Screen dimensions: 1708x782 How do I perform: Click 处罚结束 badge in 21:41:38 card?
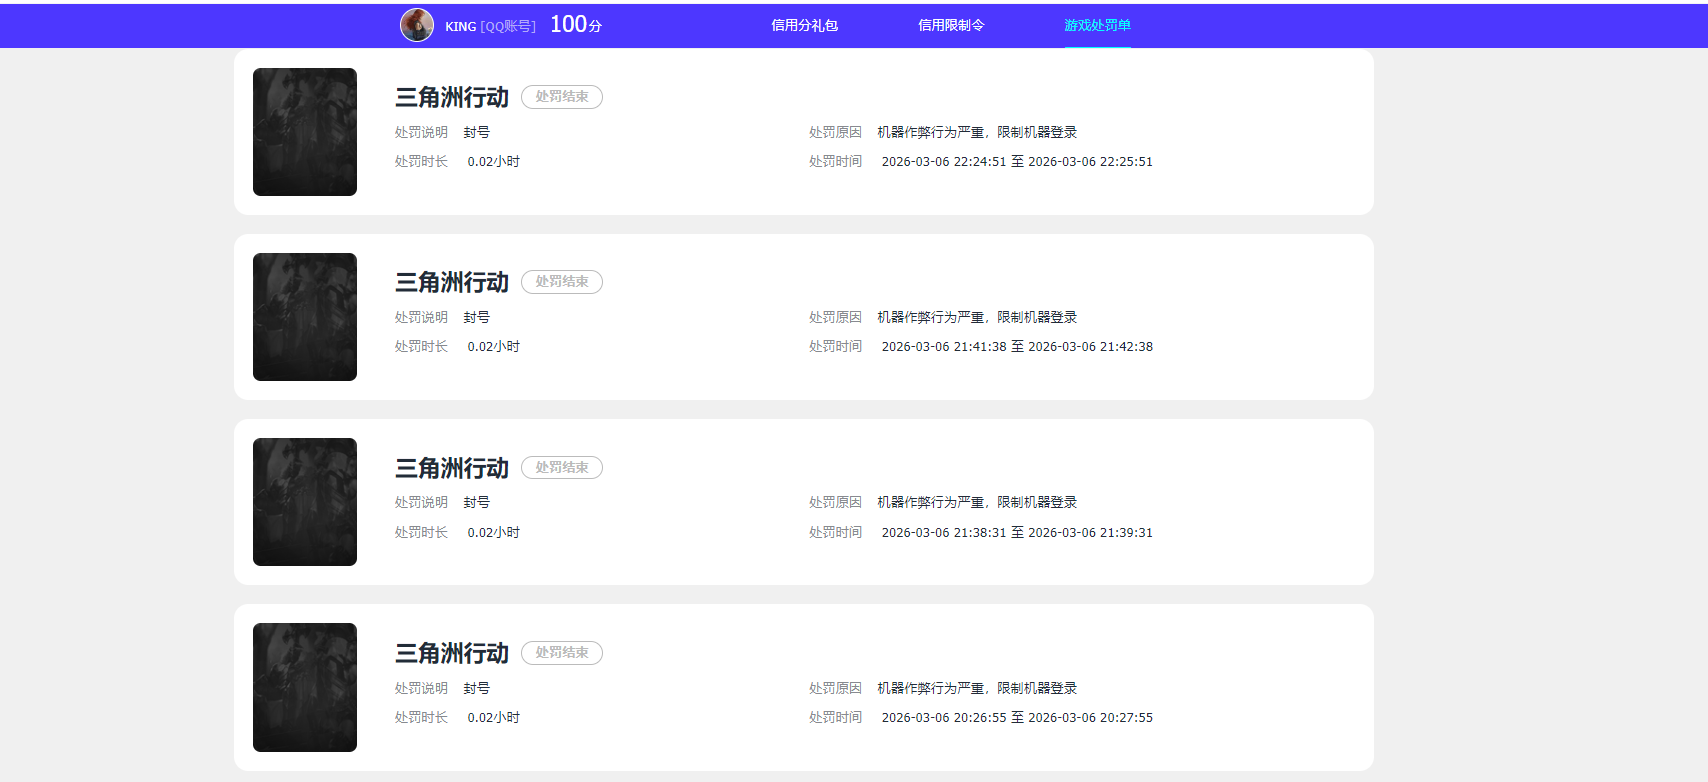tap(562, 282)
